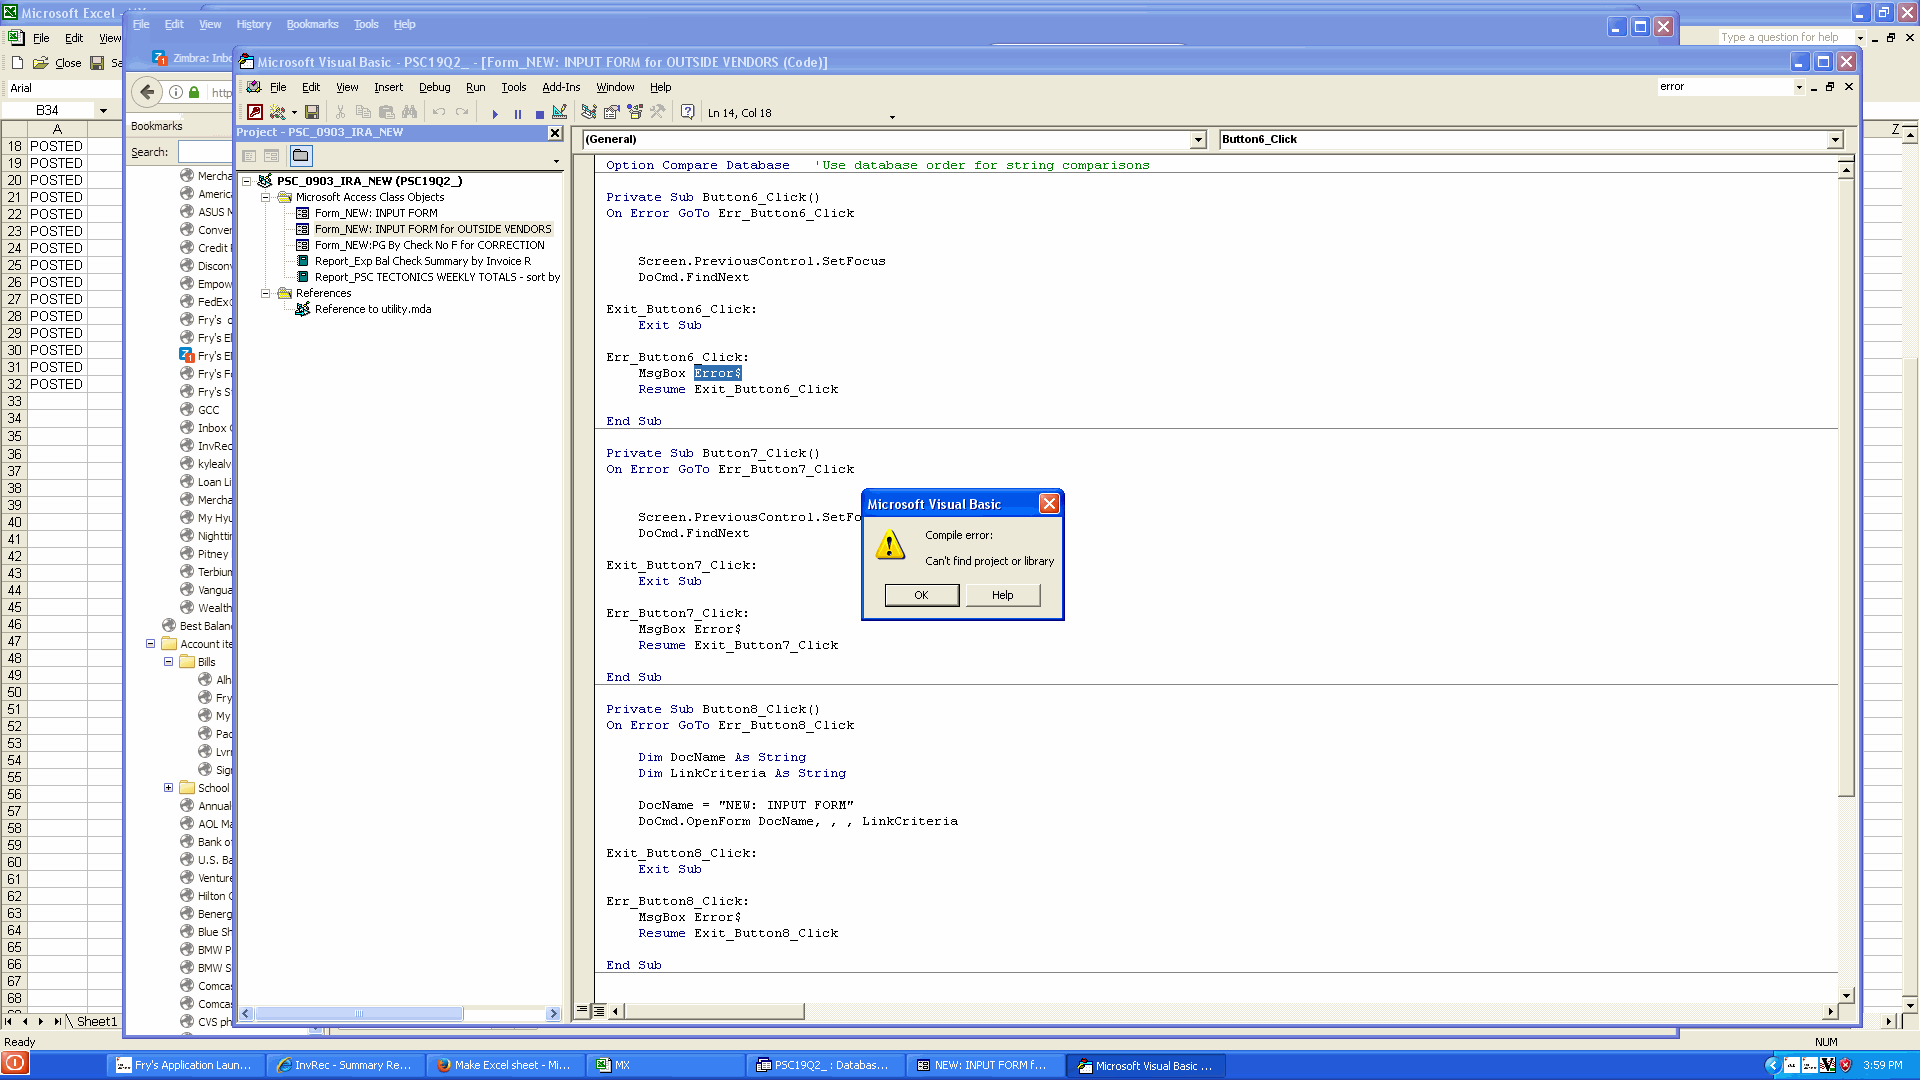Open the Button6_Click procedure dropdown
Viewport: 1920px width, 1080px height.
click(1835, 140)
